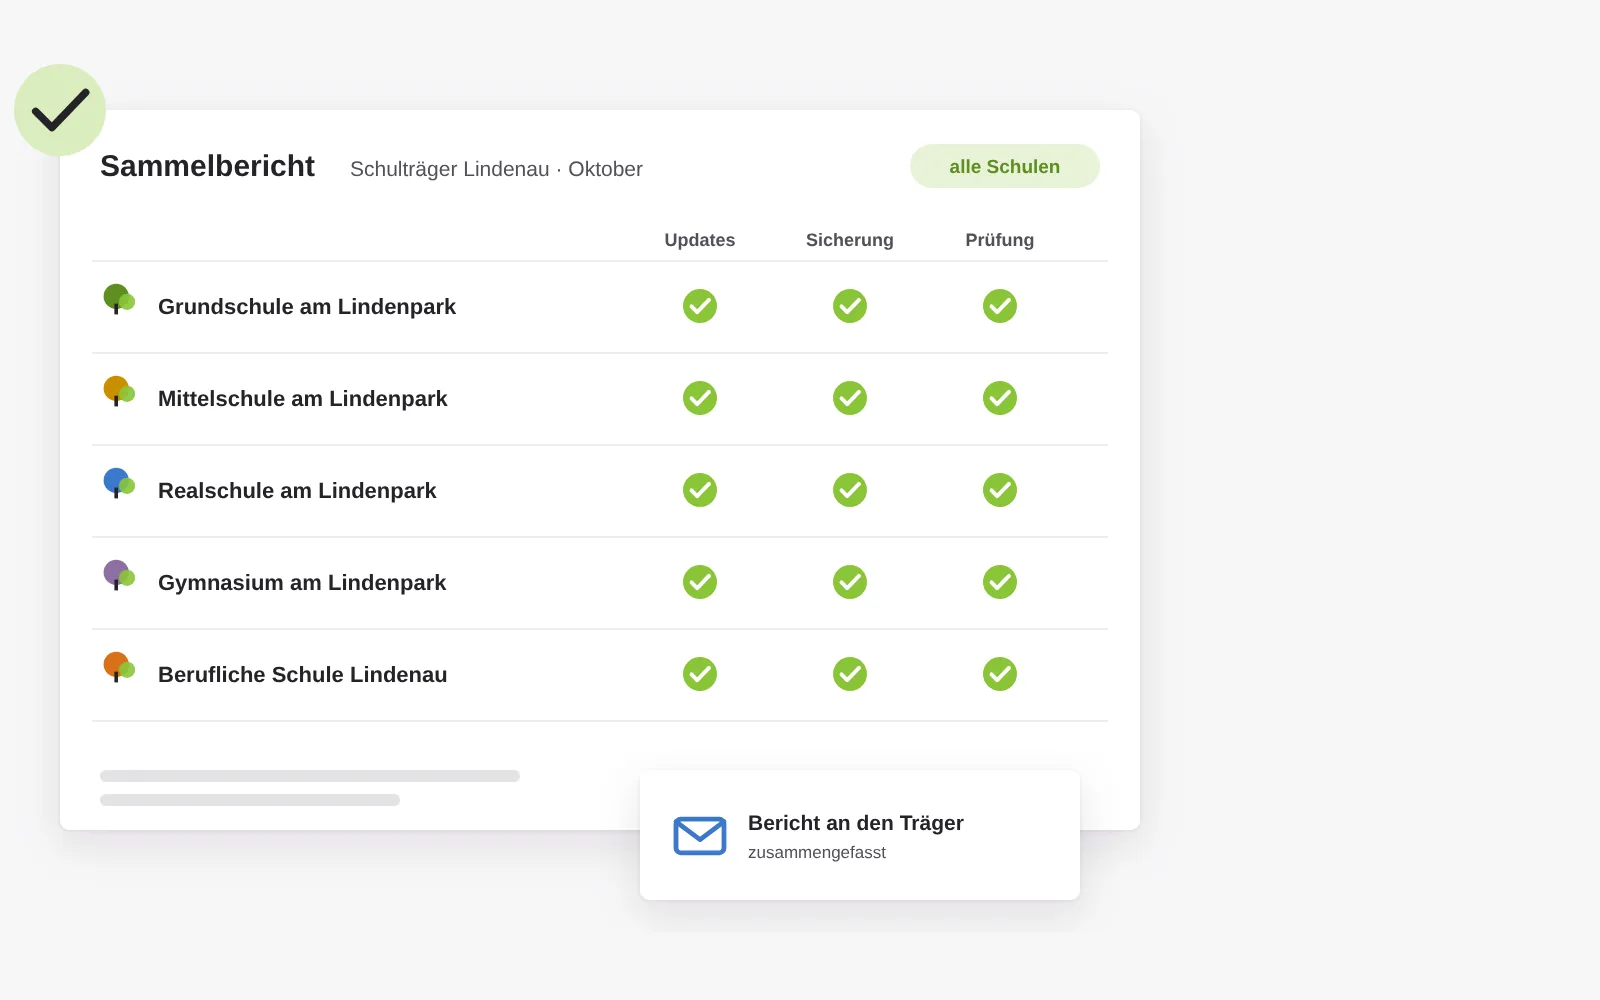The image size is (1600, 1000).
Task: Click the large checkmark badge above Sammelbericht
Action: [60, 110]
